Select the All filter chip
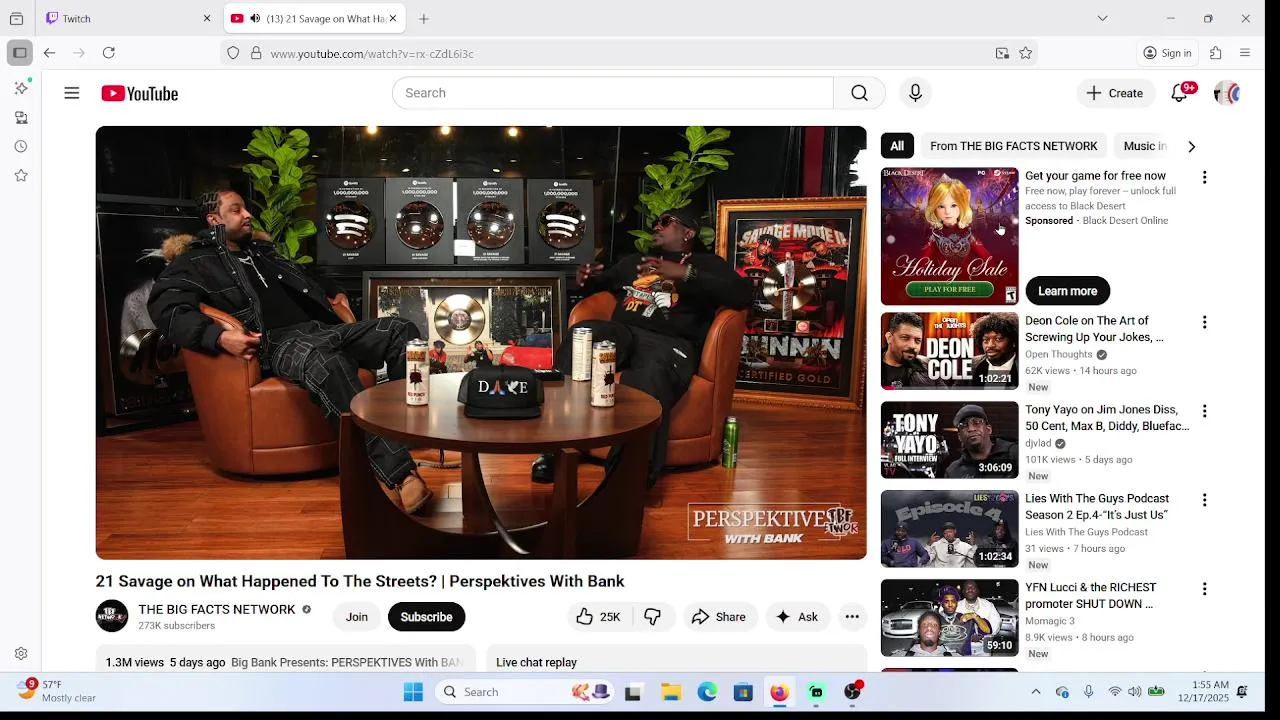Screen dimensions: 1280x720 pos(897,146)
